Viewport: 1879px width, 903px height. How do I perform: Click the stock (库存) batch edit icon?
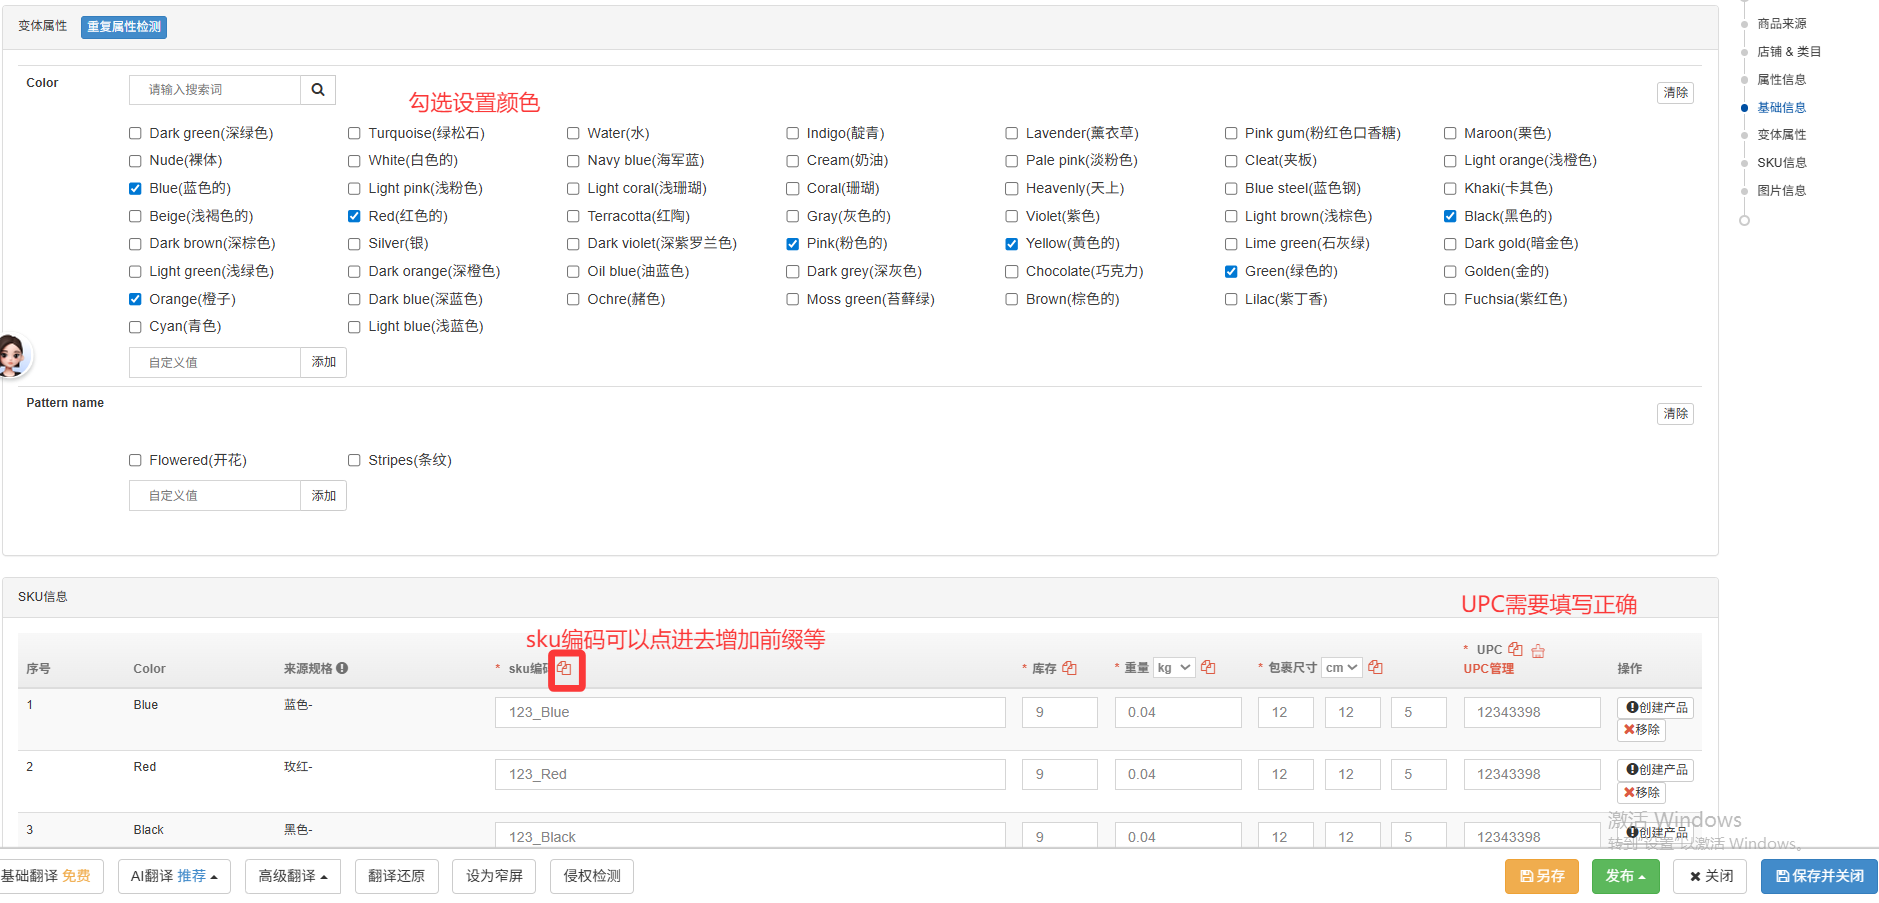click(x=1069, y=668)
